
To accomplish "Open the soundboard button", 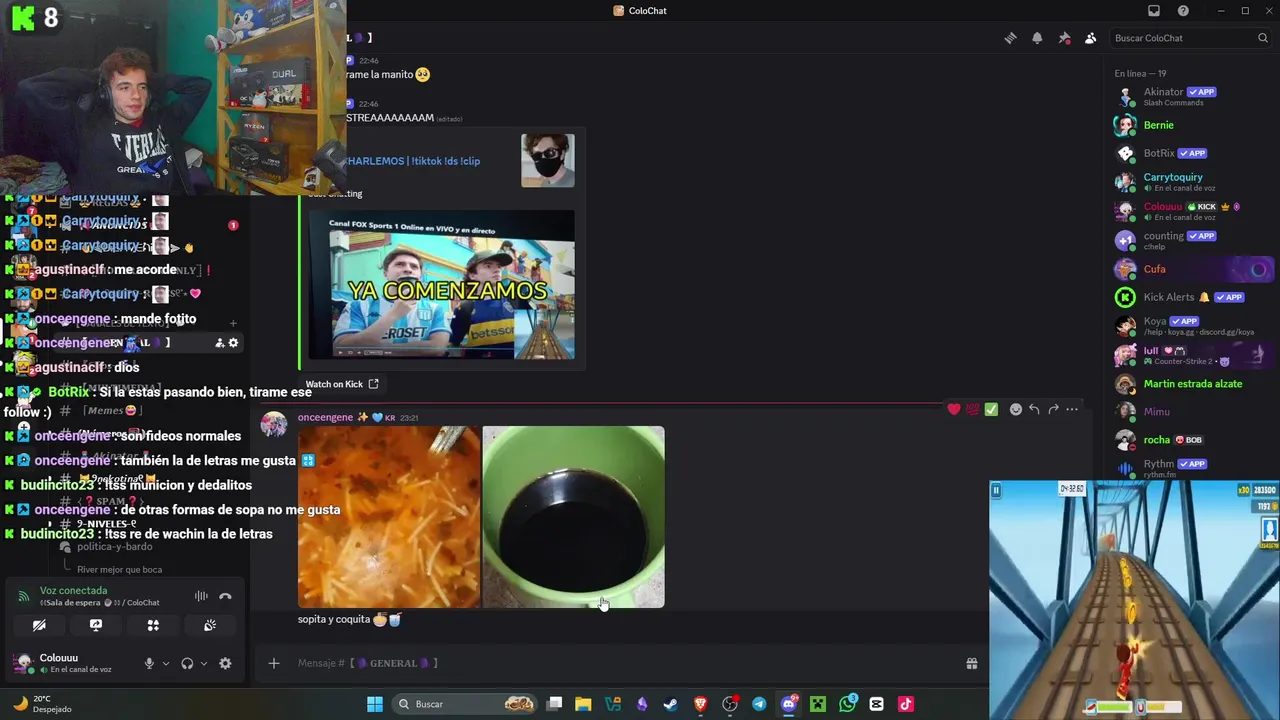I will pos(210,625).
